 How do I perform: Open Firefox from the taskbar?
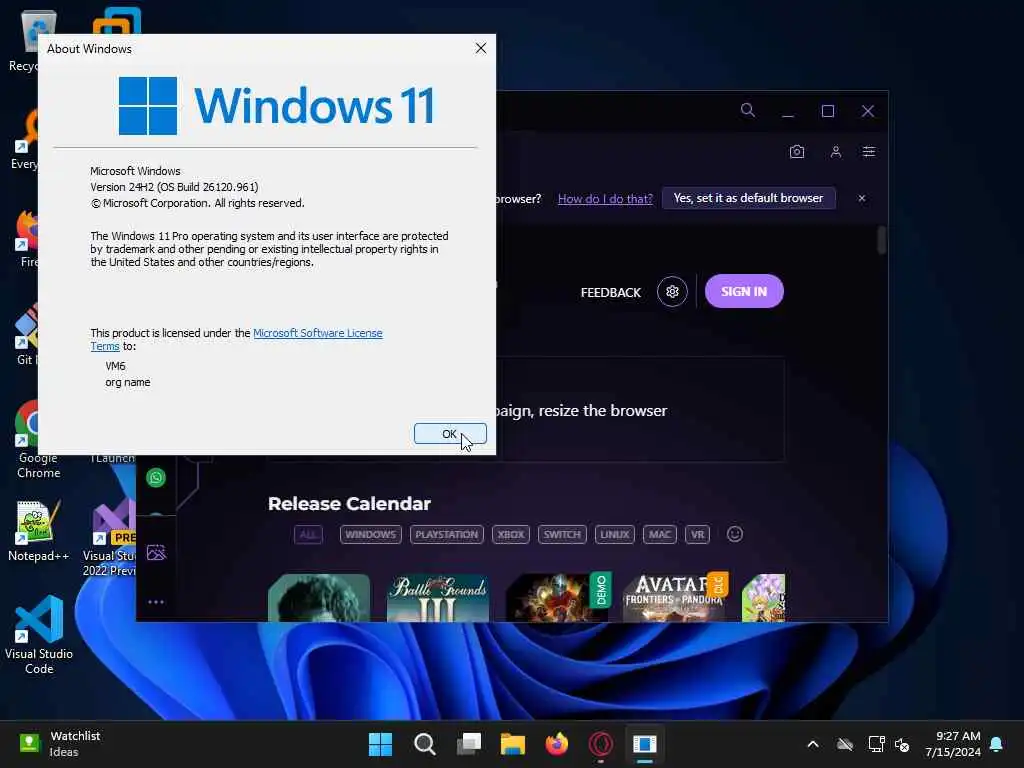point(556,744)
